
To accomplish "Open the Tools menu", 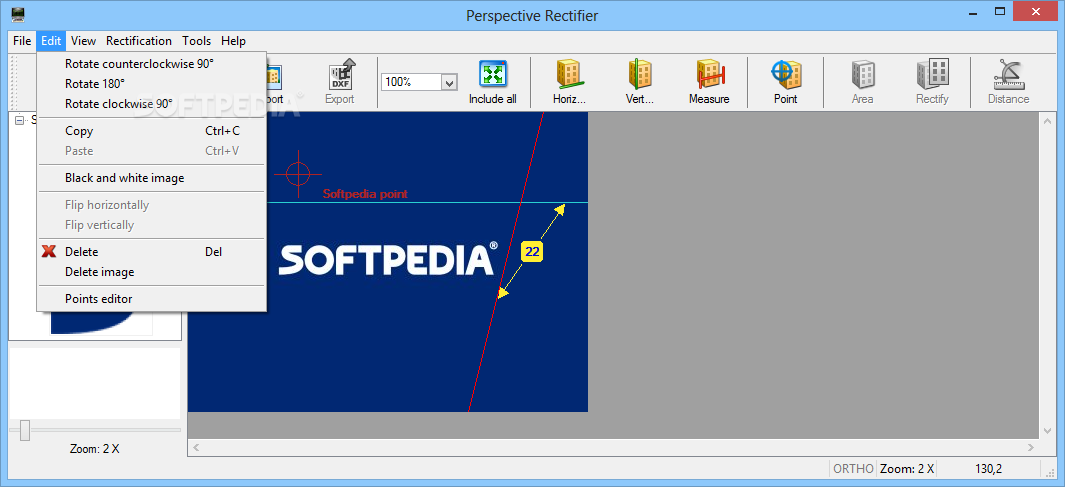I will click(x=196, y=41).
